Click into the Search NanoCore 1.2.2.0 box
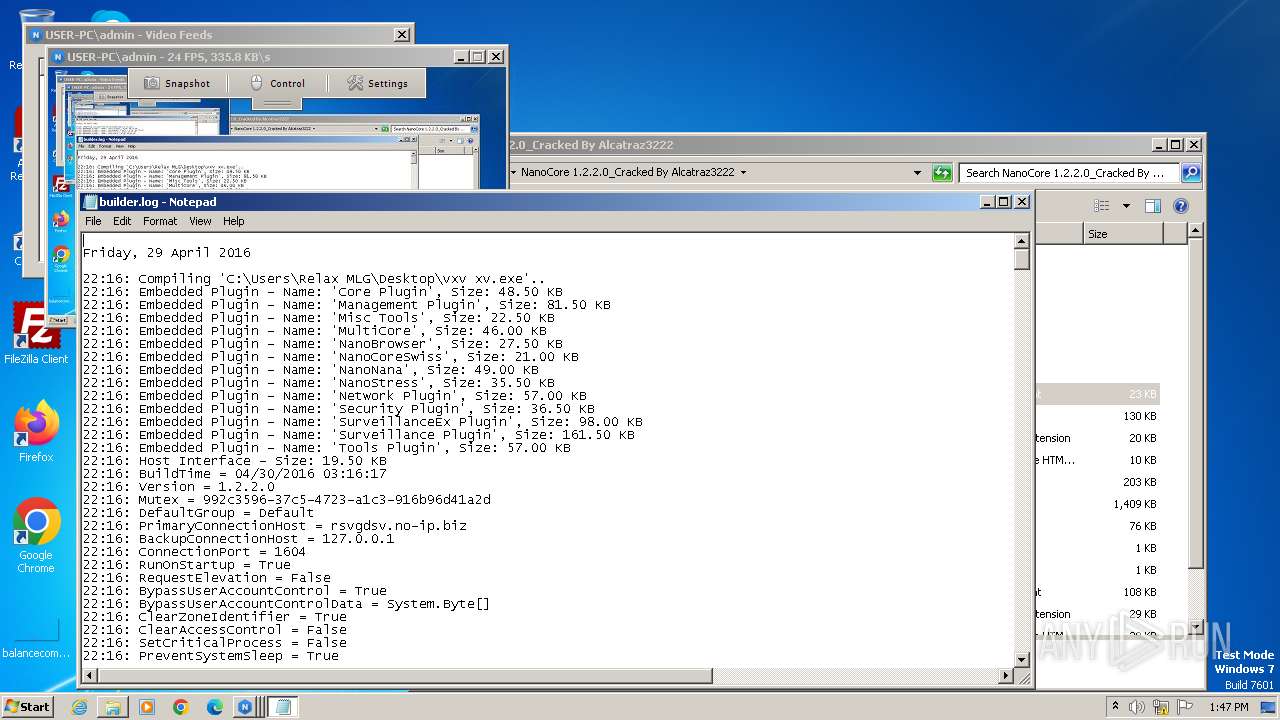Viewport: 1280px width, 720px height. [1069, 173]
